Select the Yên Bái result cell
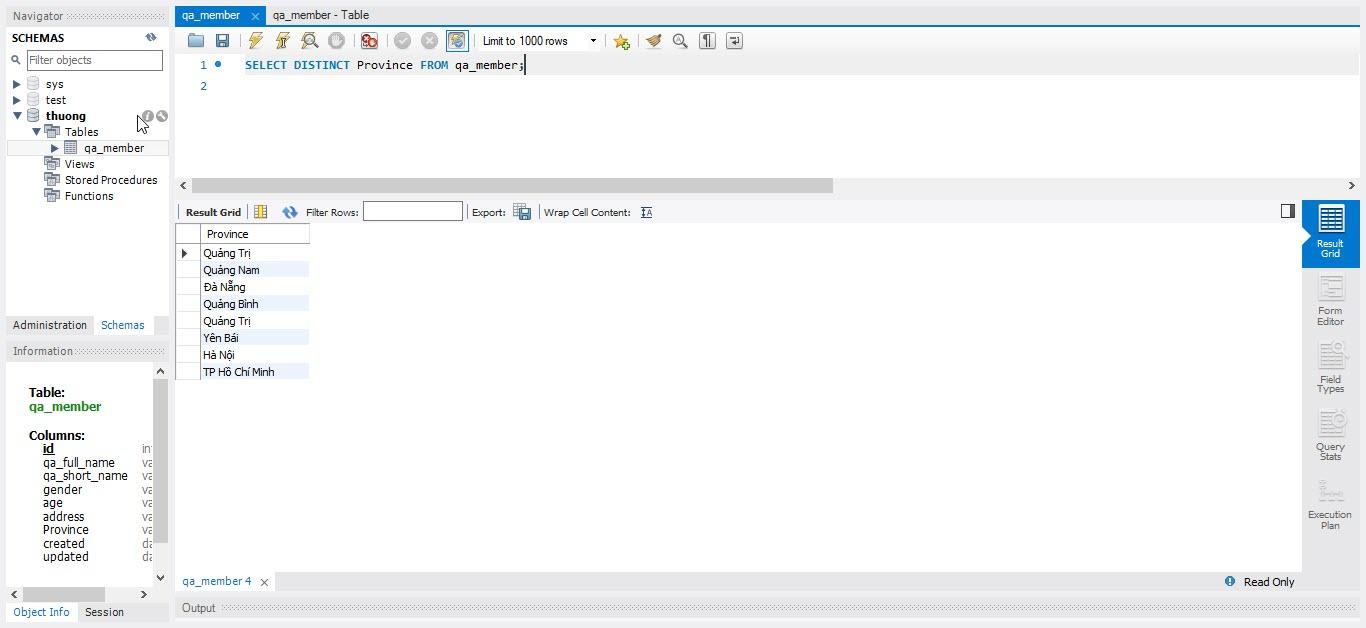The image size is (1366, 628). [x=255, y=338]
